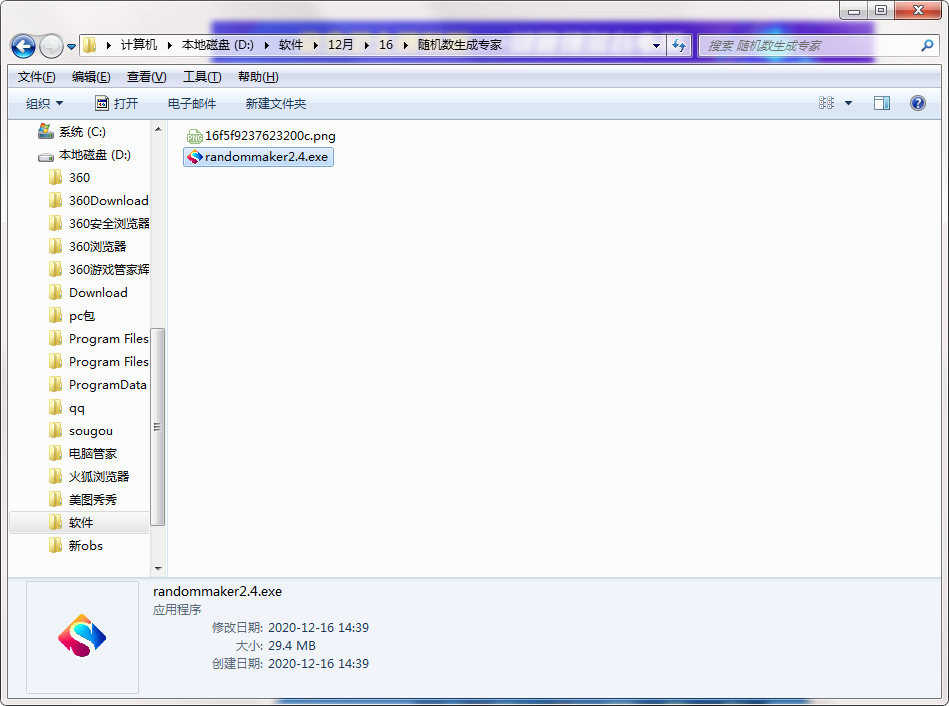Image resolution: width=949 pixels, height=706 pixels.
Task: Go to 软件 in the address breadcrumb
Action: point(291,45)
